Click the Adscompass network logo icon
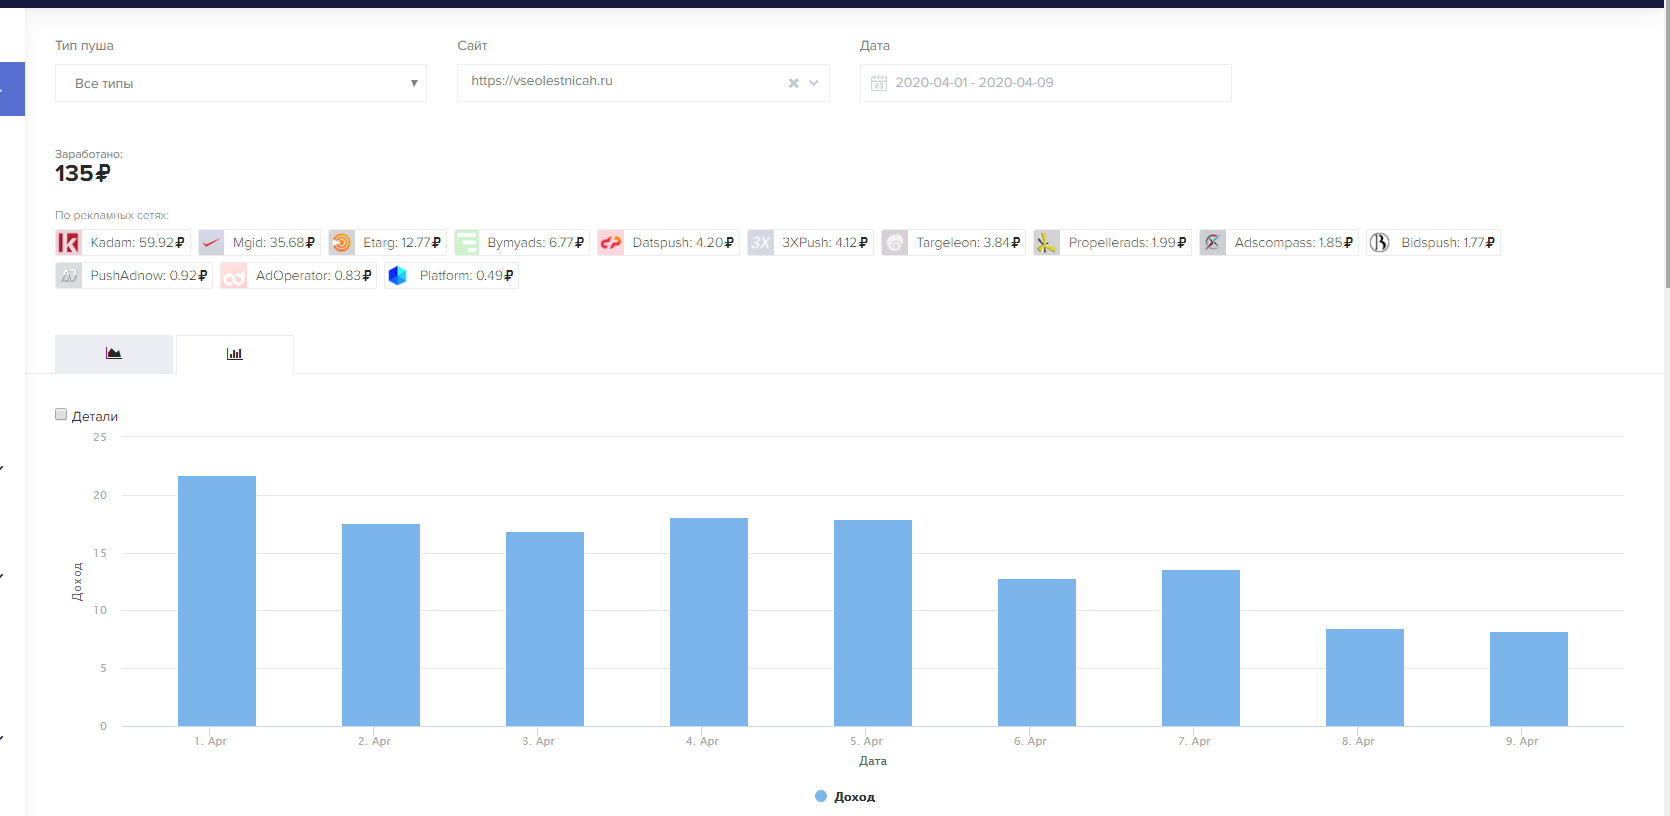Screen dimensions: 1670x816 point(1213,243)
